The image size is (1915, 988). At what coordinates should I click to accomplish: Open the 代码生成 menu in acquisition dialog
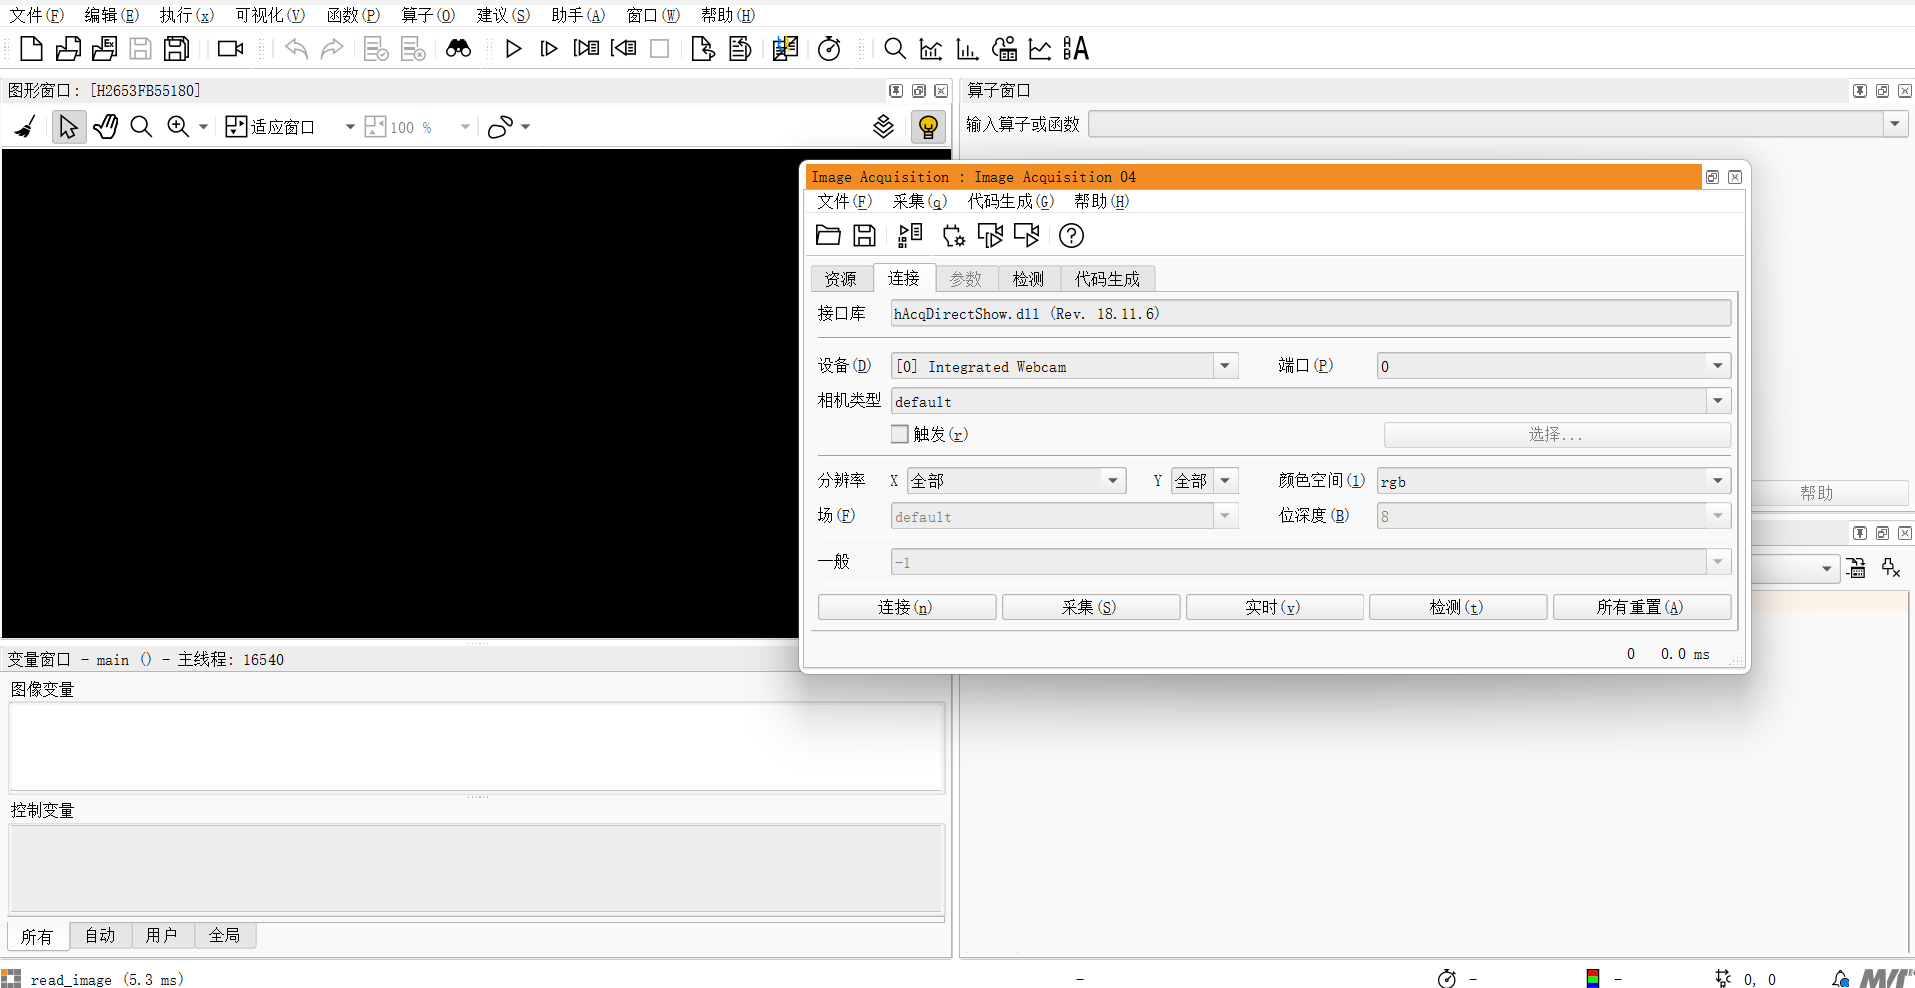pyautogui.click(x=1010, y=201)
